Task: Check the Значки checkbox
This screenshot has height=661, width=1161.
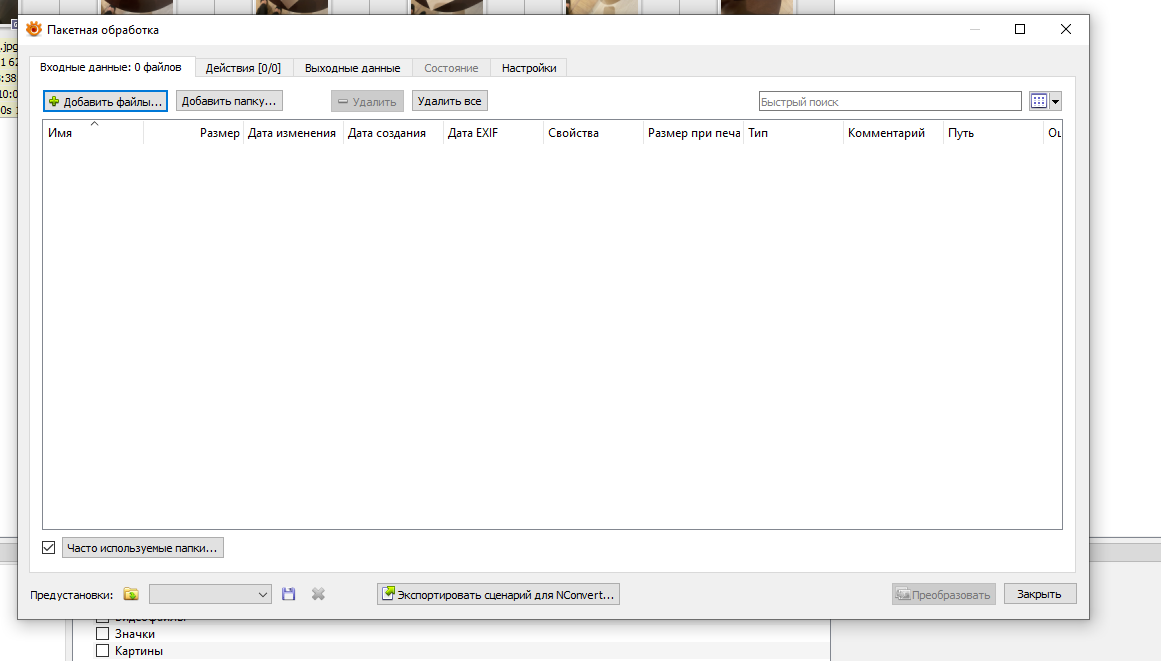Action: [102, 634]
